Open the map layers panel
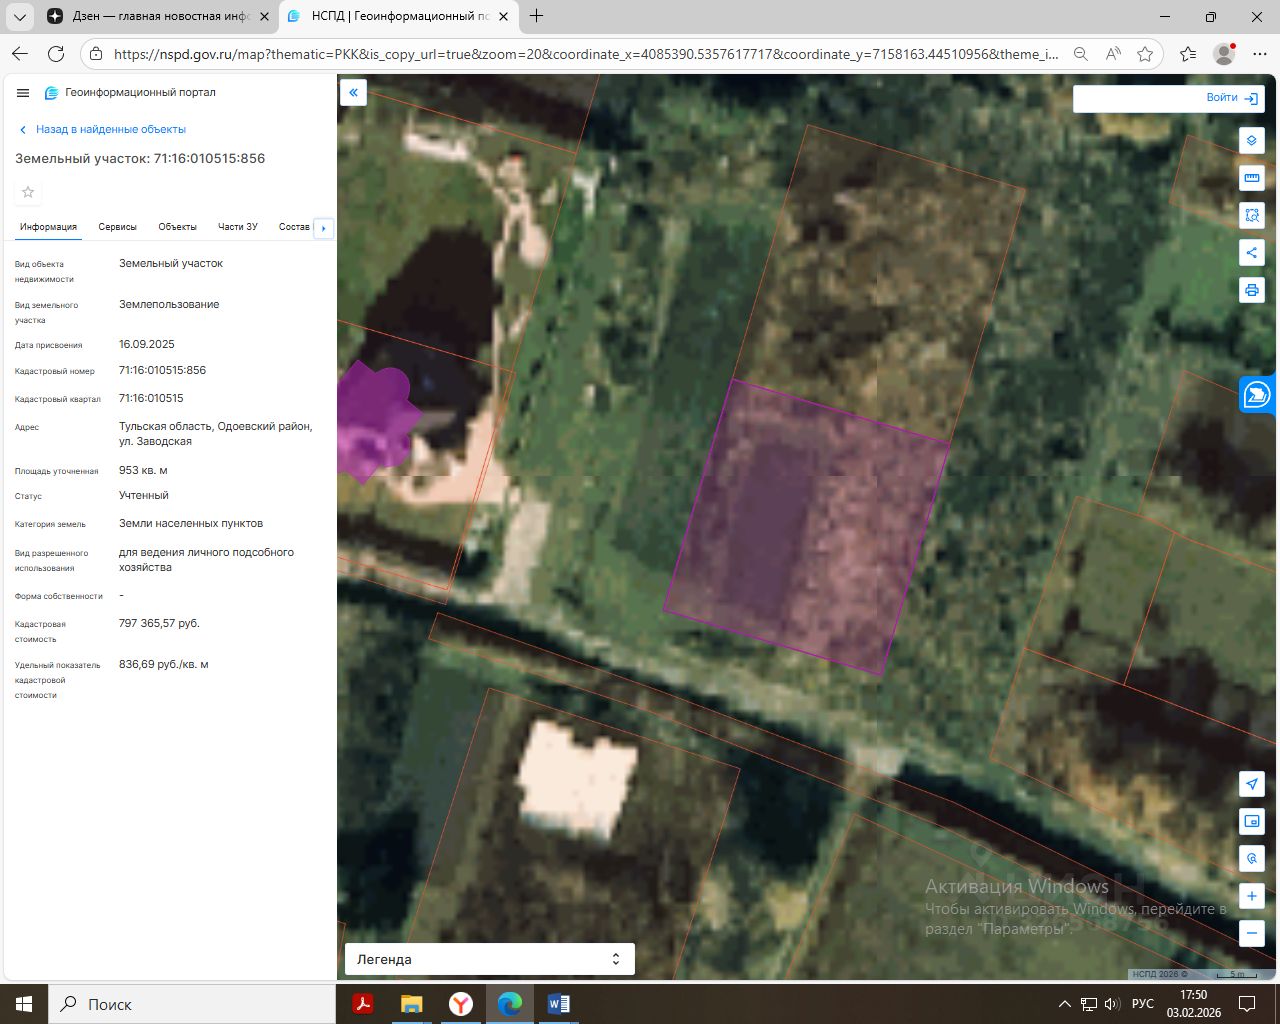Screen dimensions: 1280x1024 click(x=1252, y=141)
